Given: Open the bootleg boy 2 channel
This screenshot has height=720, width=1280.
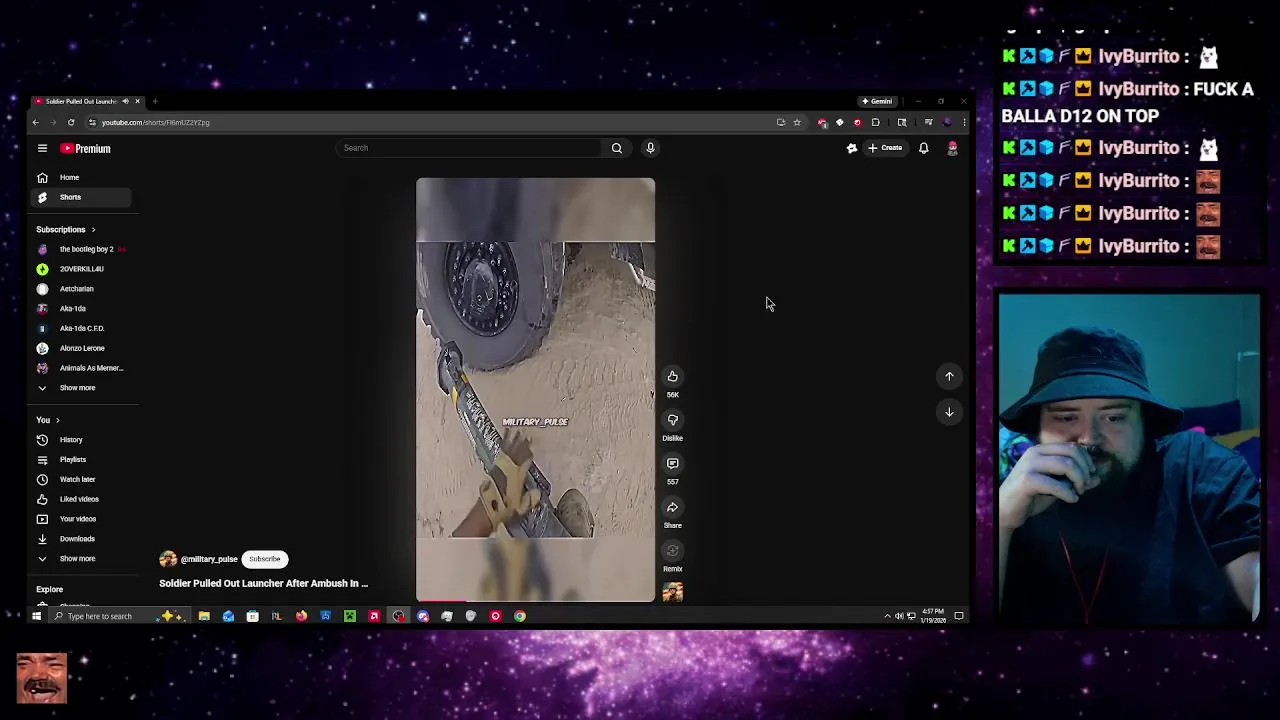Looking at the screenshot, I should tap(80, 249).
